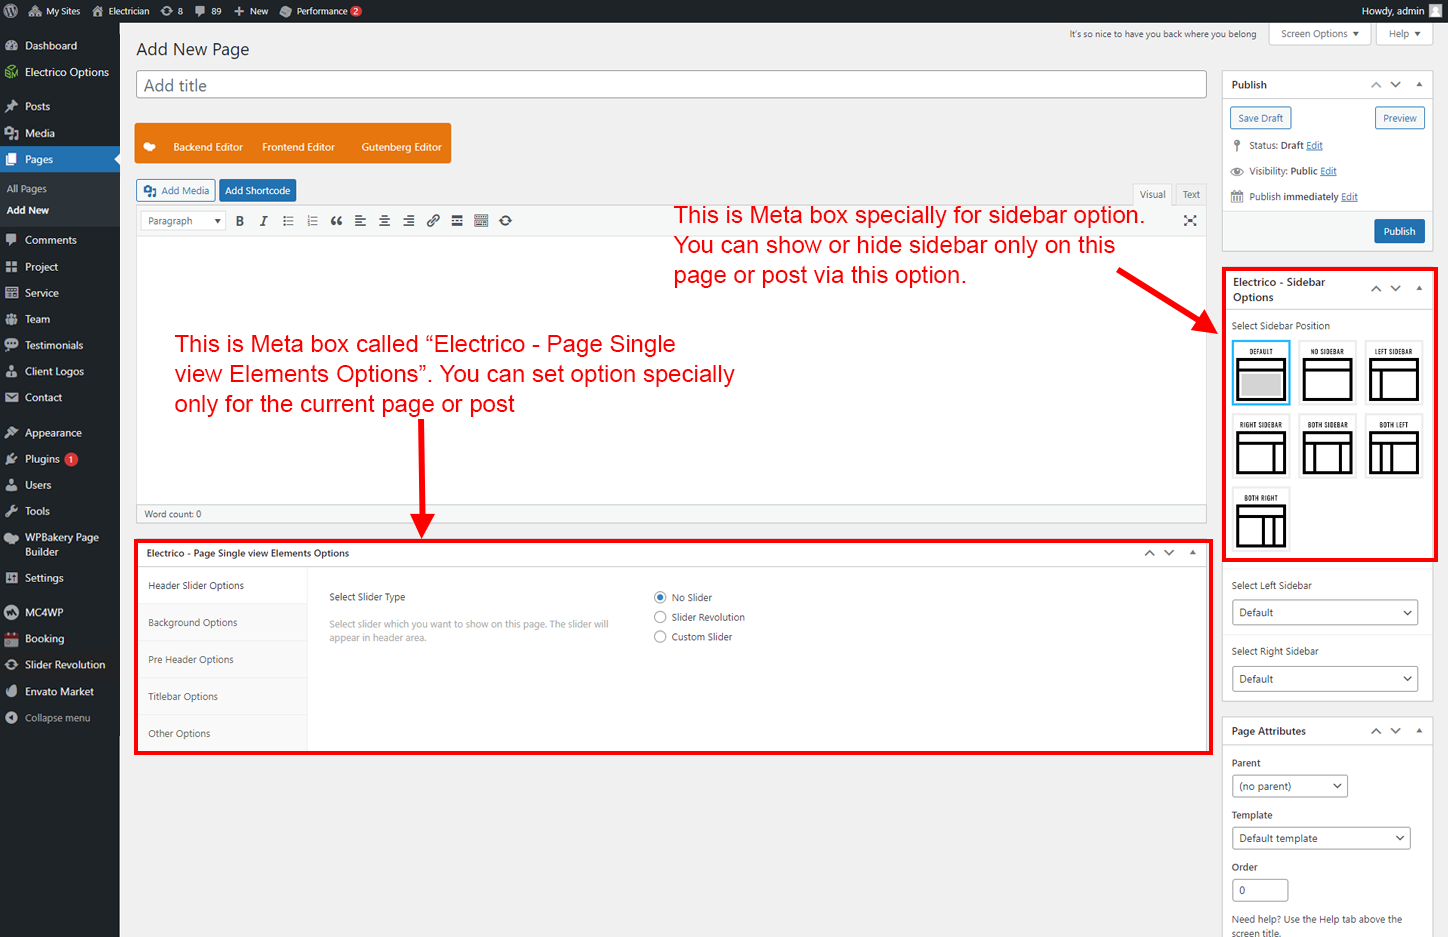The image size is (1448, 937).
Task: Click the Italic formatting icon
Action: tap(264, 221)
